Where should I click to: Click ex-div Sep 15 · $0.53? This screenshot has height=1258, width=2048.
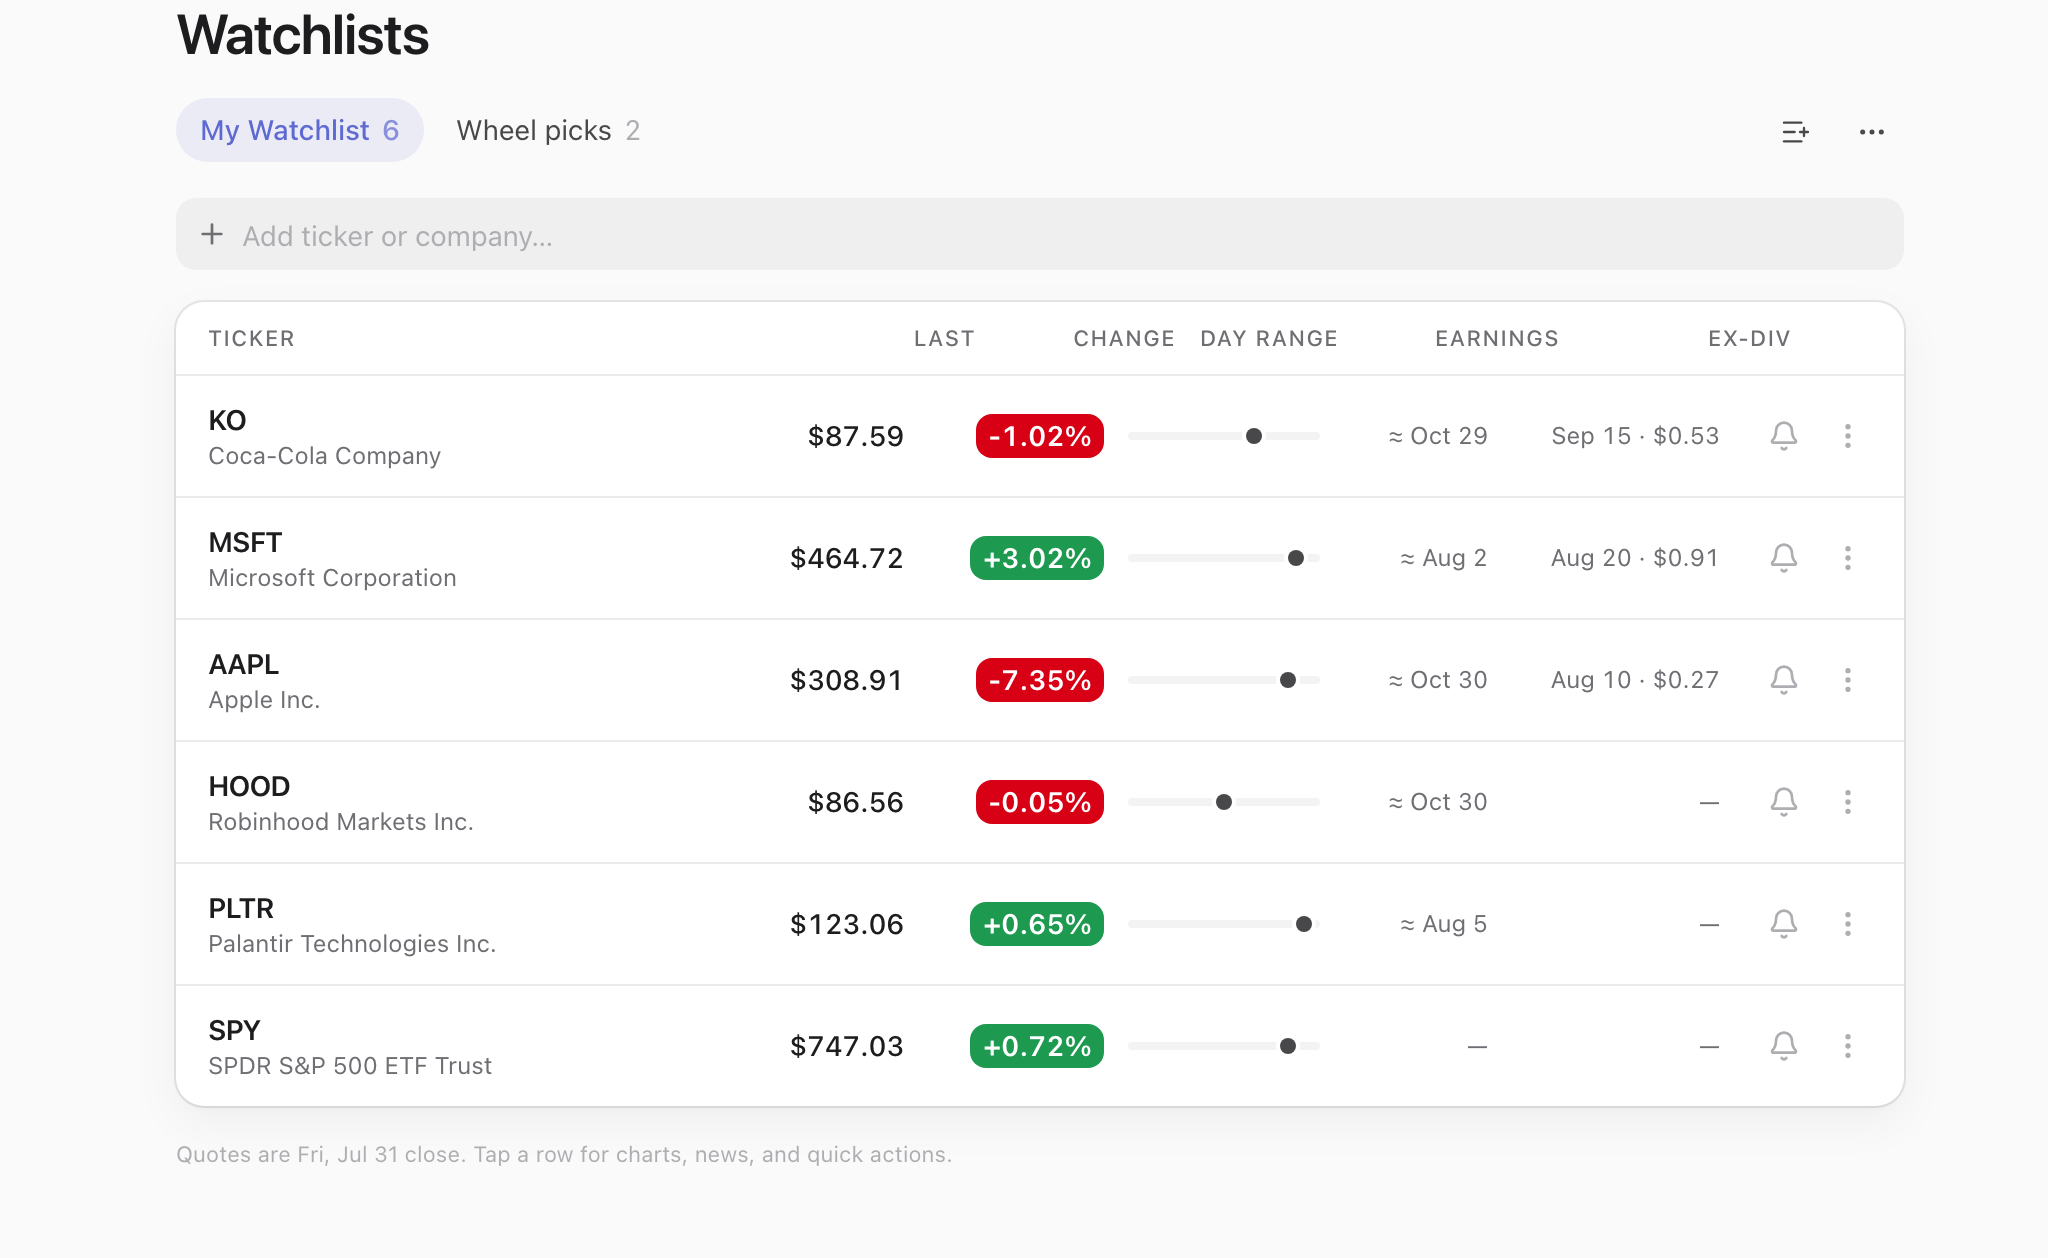coord(1635,436)
